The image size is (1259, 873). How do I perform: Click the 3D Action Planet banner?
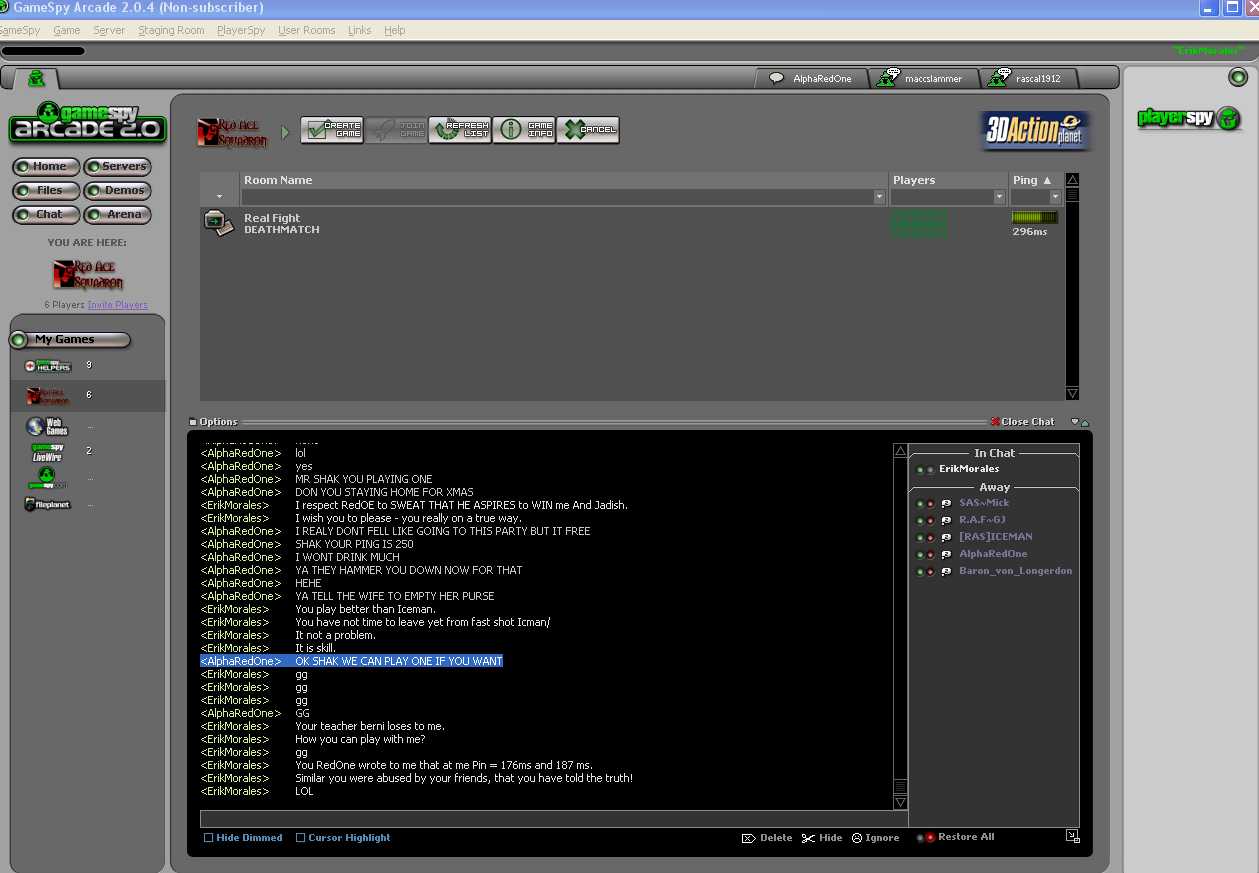(1035, 130)
